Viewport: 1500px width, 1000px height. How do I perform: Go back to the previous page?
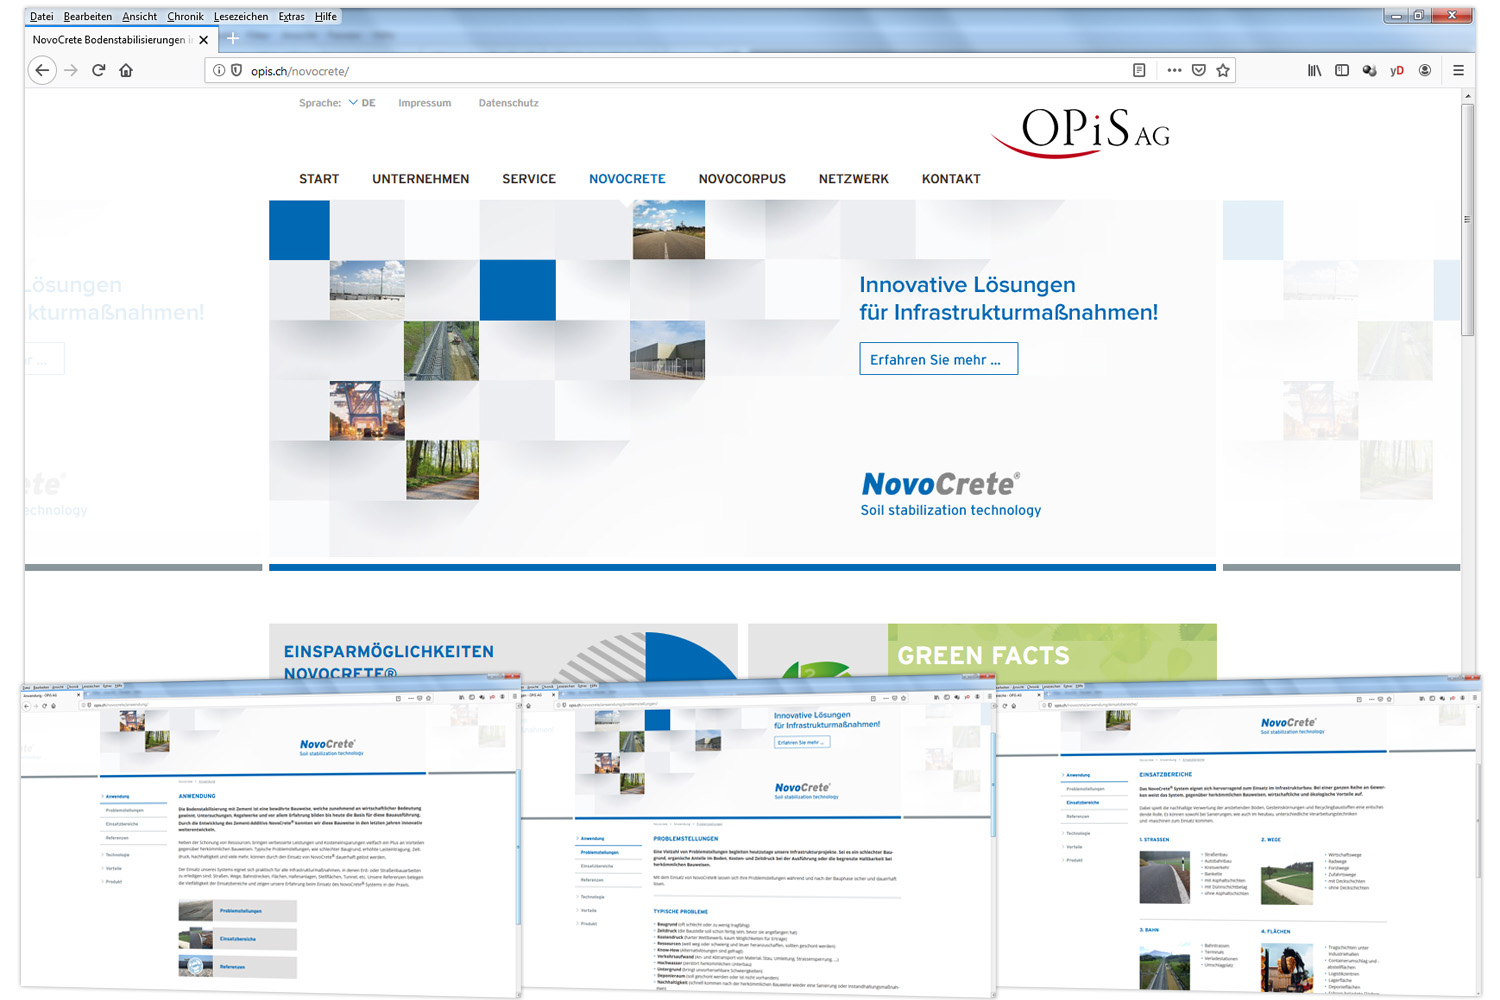pyautogui.click(x=42, y=70)
